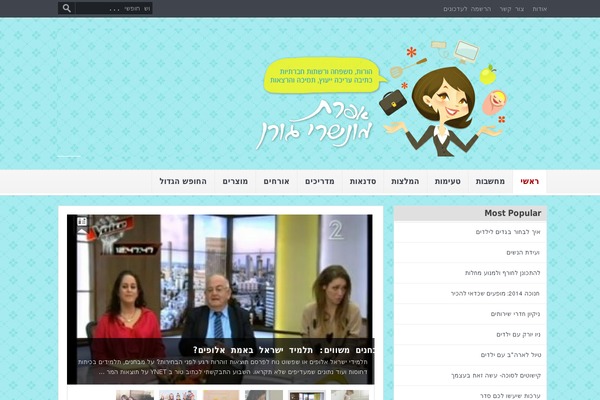600x400 pixels.
Task: Open the סדנאות menu item
Action: pos(363,181)
